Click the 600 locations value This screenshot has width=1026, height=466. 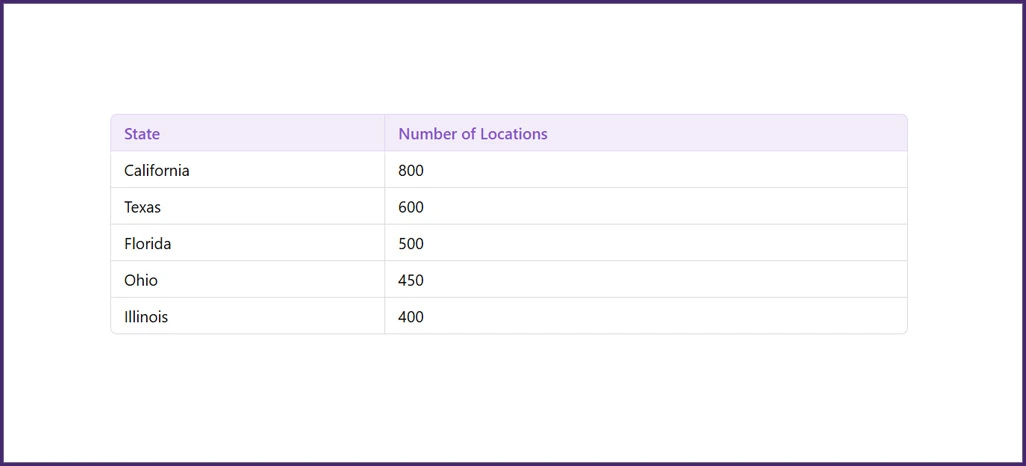pos(411,207)
